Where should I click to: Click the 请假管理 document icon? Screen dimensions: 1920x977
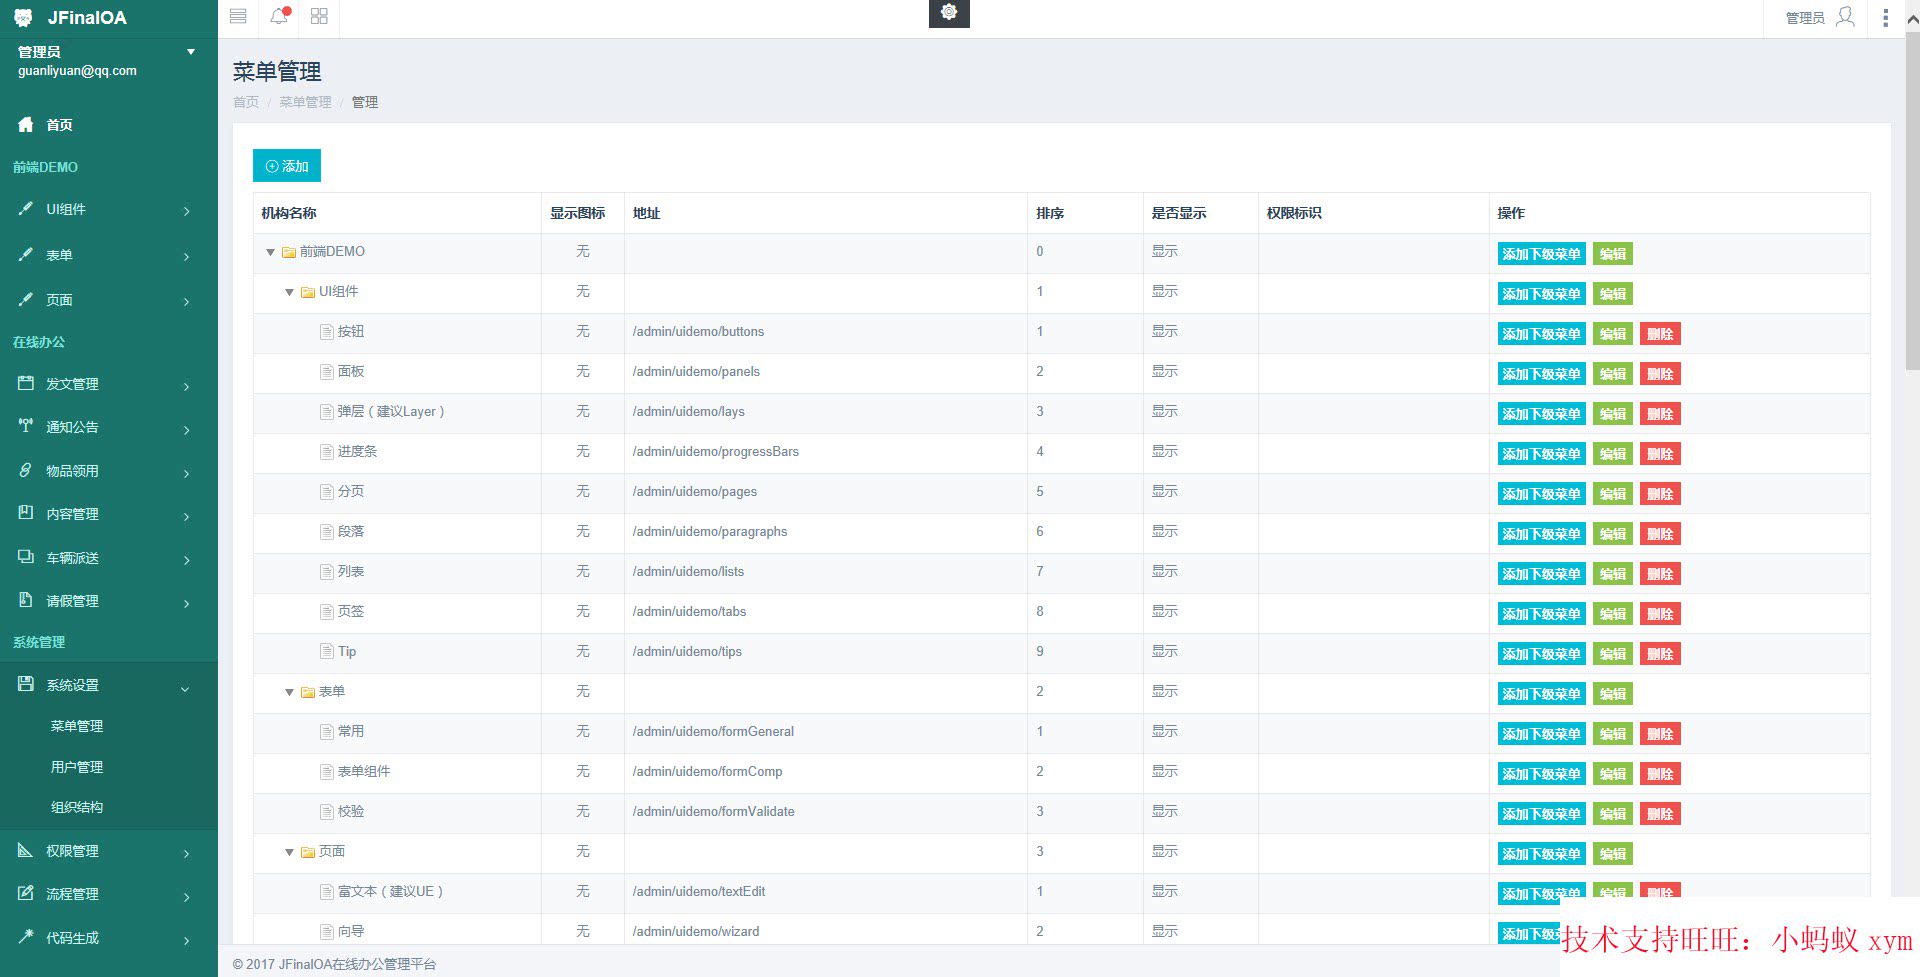click(x=26, y=600)
